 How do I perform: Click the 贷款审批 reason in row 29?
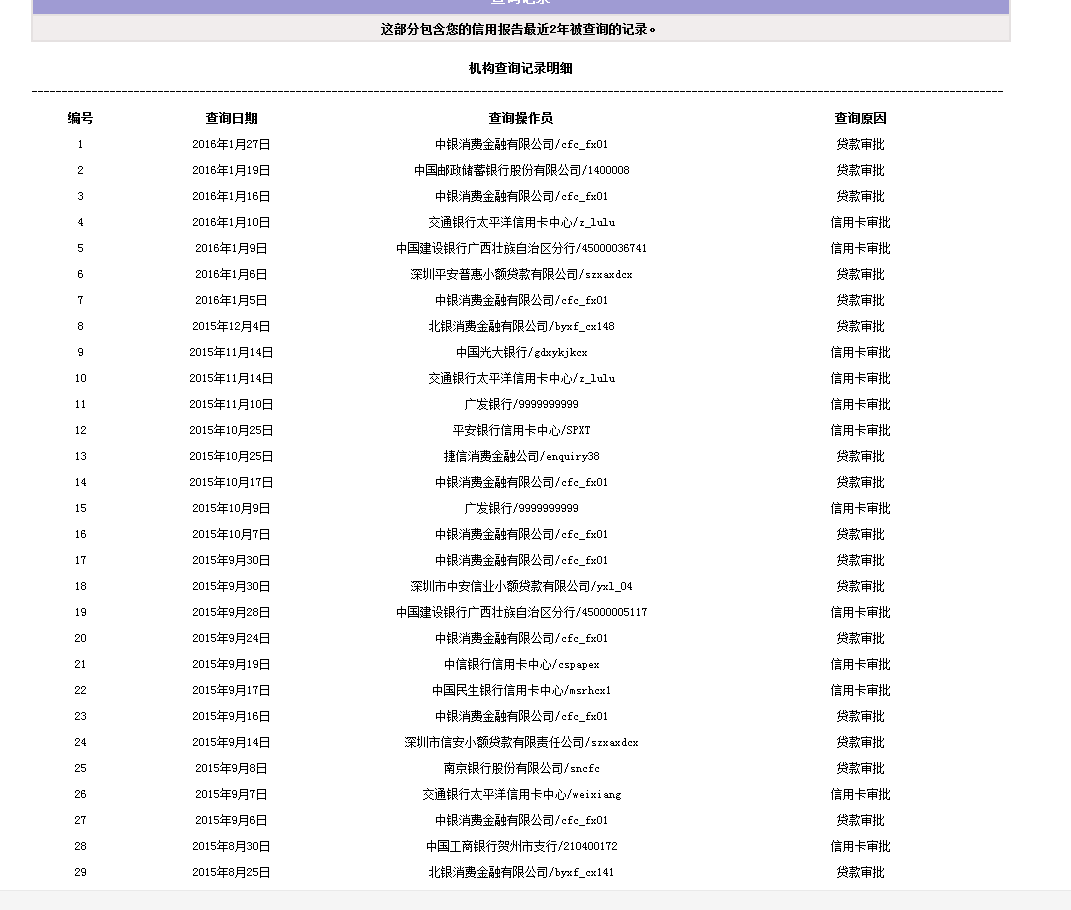(x=860, y=872)
